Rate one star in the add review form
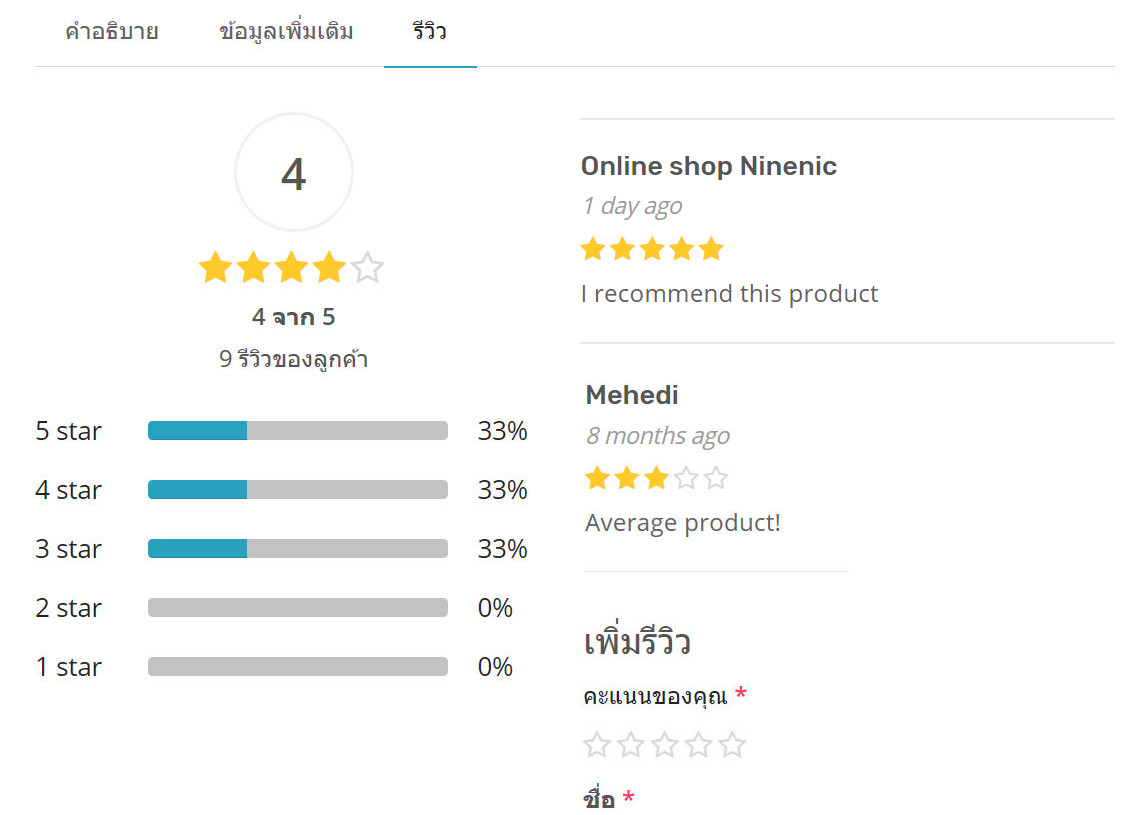This screenshot has width=1145, height=815. pos(597,745)
